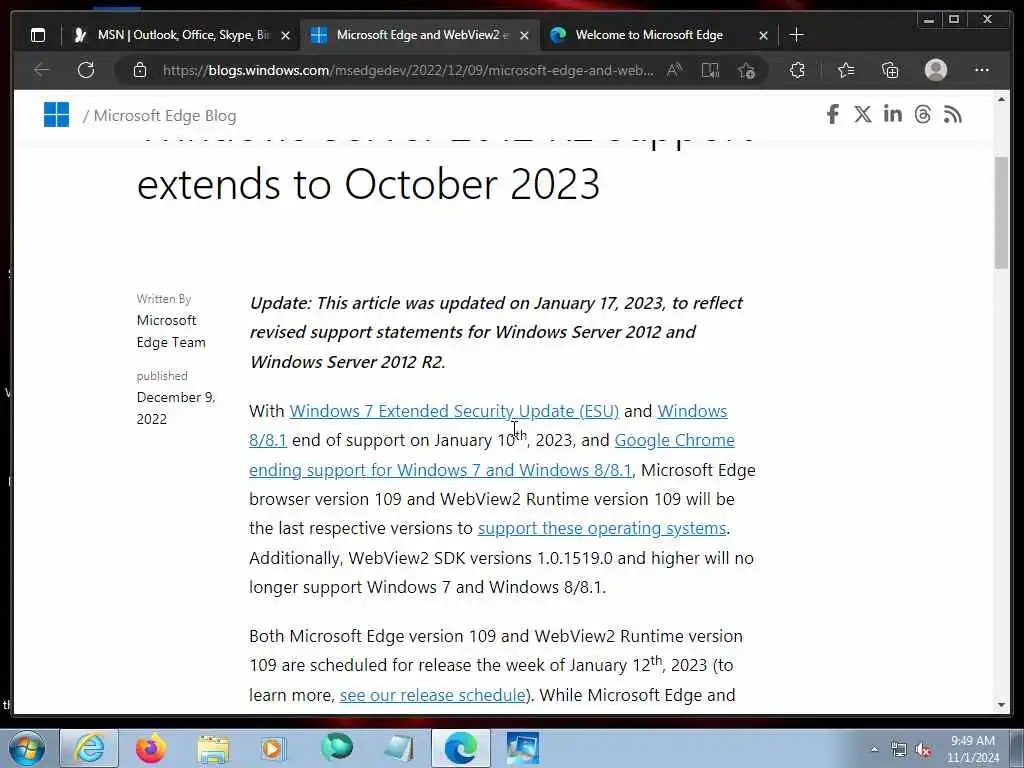
Task: Open the Favorites list
Action: pyautogui.click(x=846, y=70)
